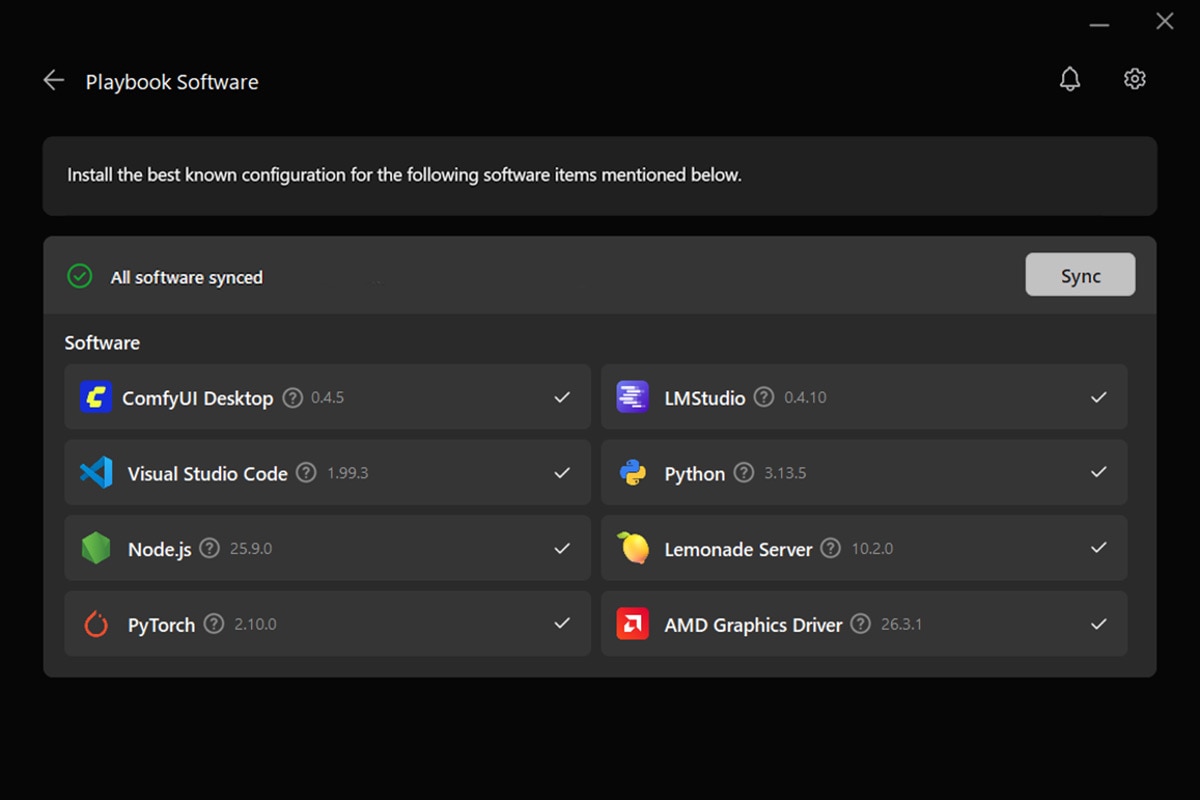Click the PyTorch label

pyautogui.click(x=161, y=625)
